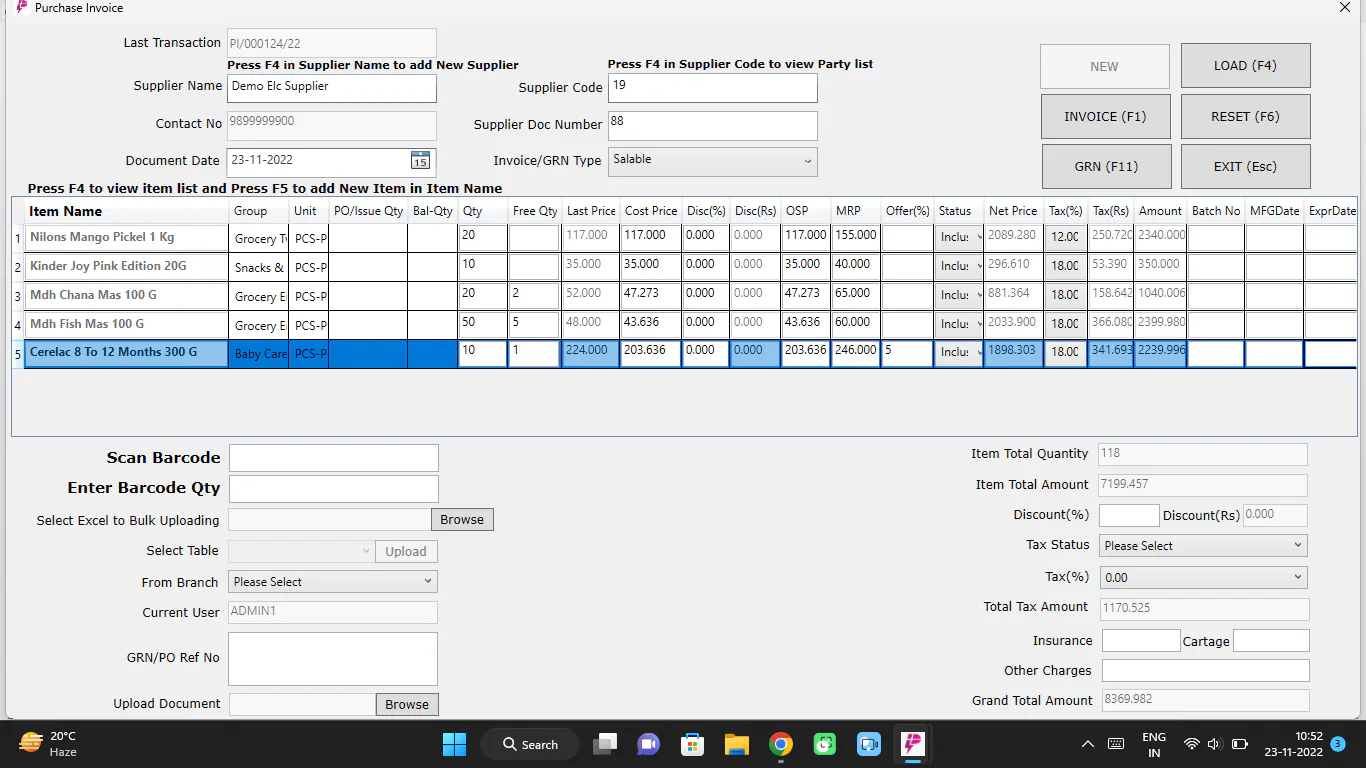Open Task View on the taskbar
The width and height of the screenshot is (1366, 768).
point(604,744)
